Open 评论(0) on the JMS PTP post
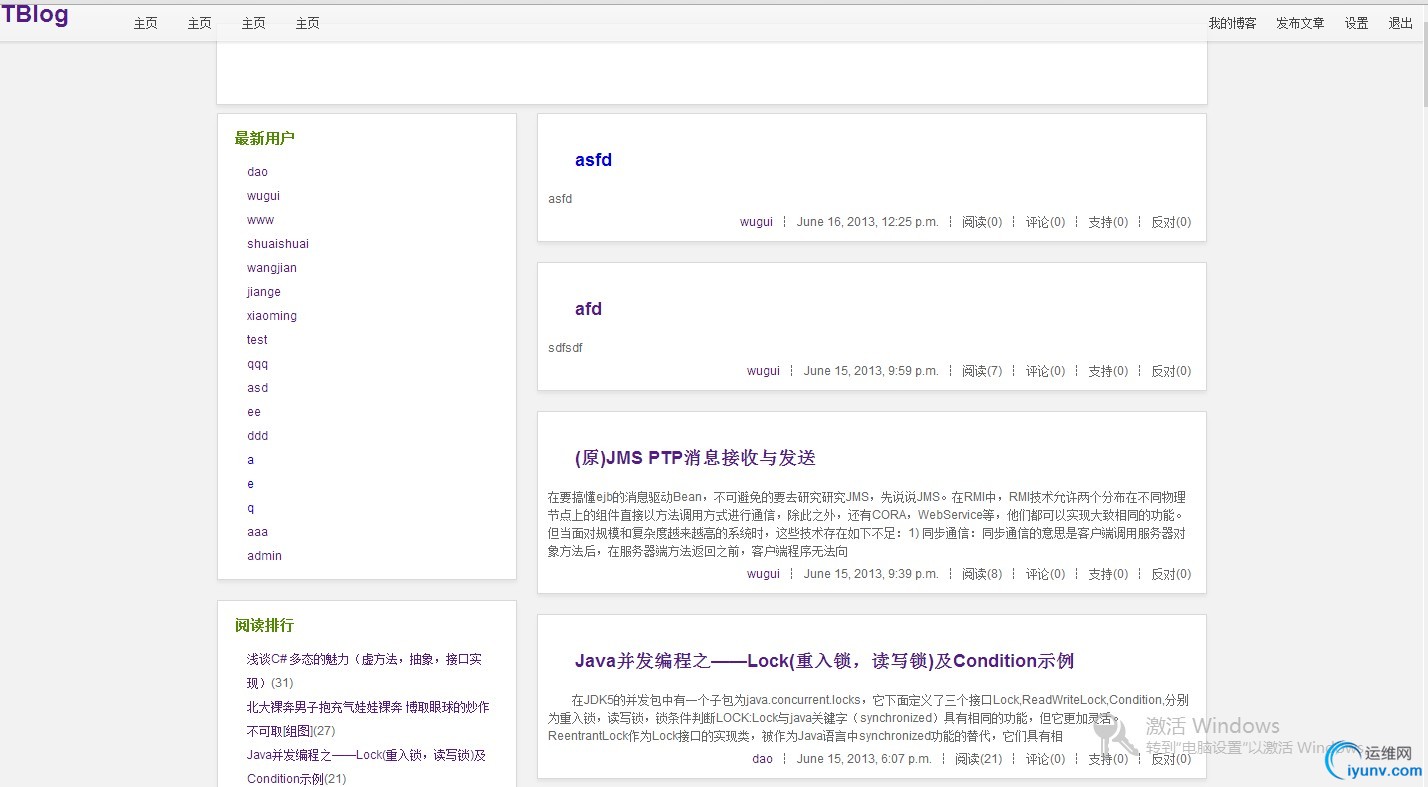This screenshot has width=1428, height=787. tap(1045, 574)
